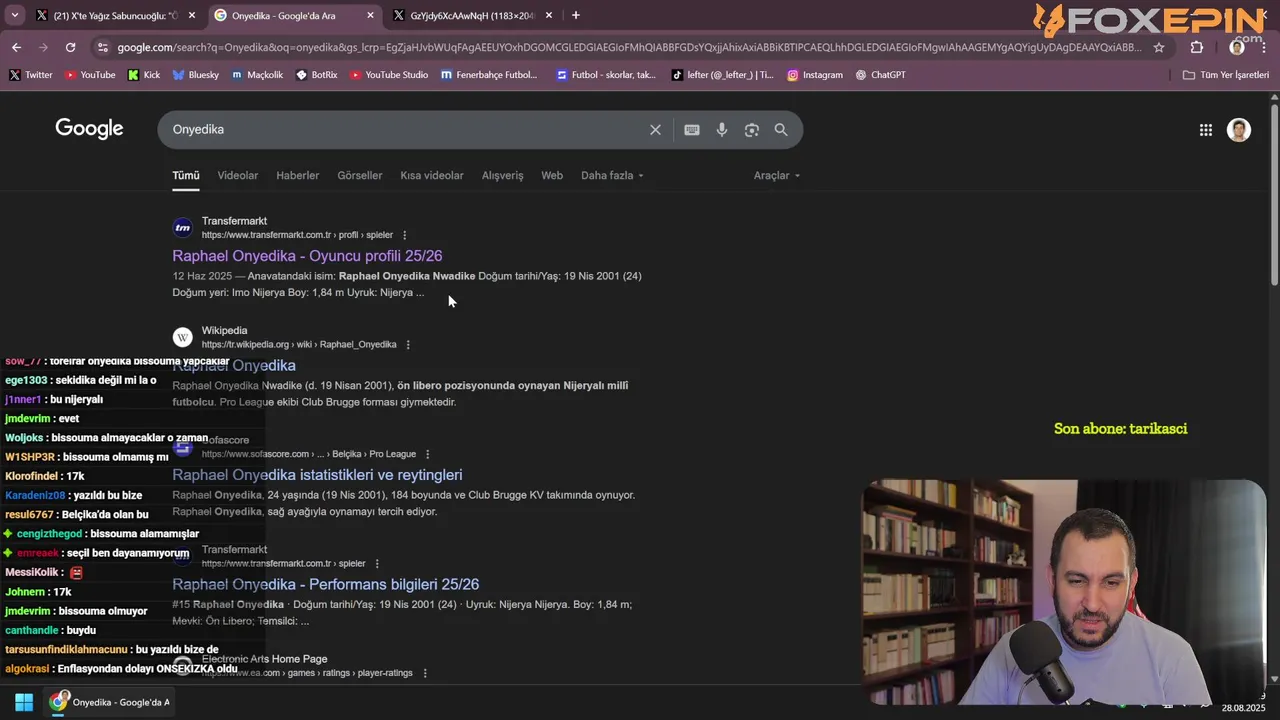Open the YouTube bookmark
The width and height of the screenshot is (1280, 720).
coord(90,75)
